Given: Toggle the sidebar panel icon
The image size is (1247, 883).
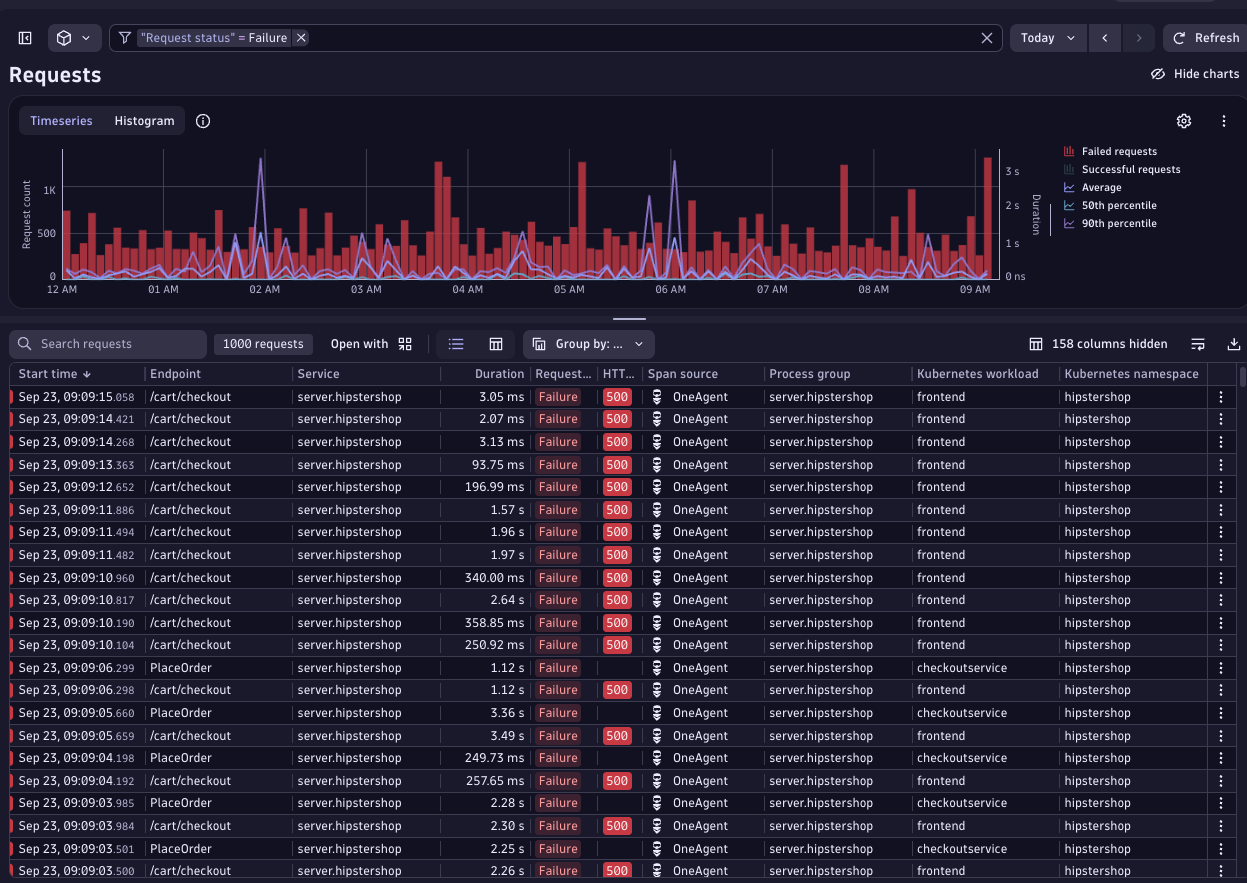Looking at the screenshot, I should click(x=26, y=38).
